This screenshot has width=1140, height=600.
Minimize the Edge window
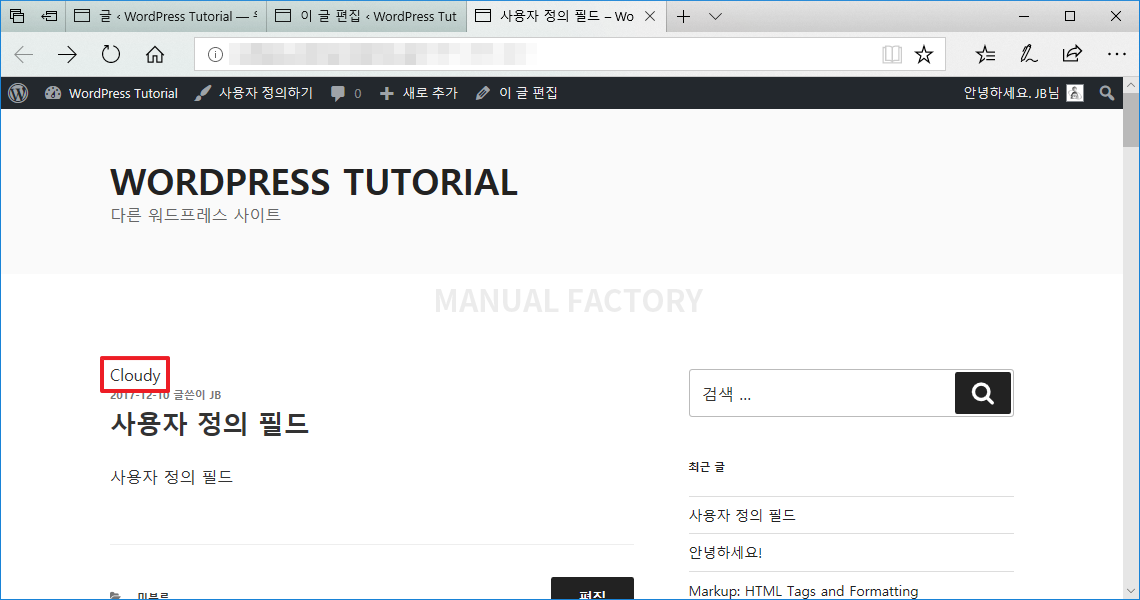1024,16
